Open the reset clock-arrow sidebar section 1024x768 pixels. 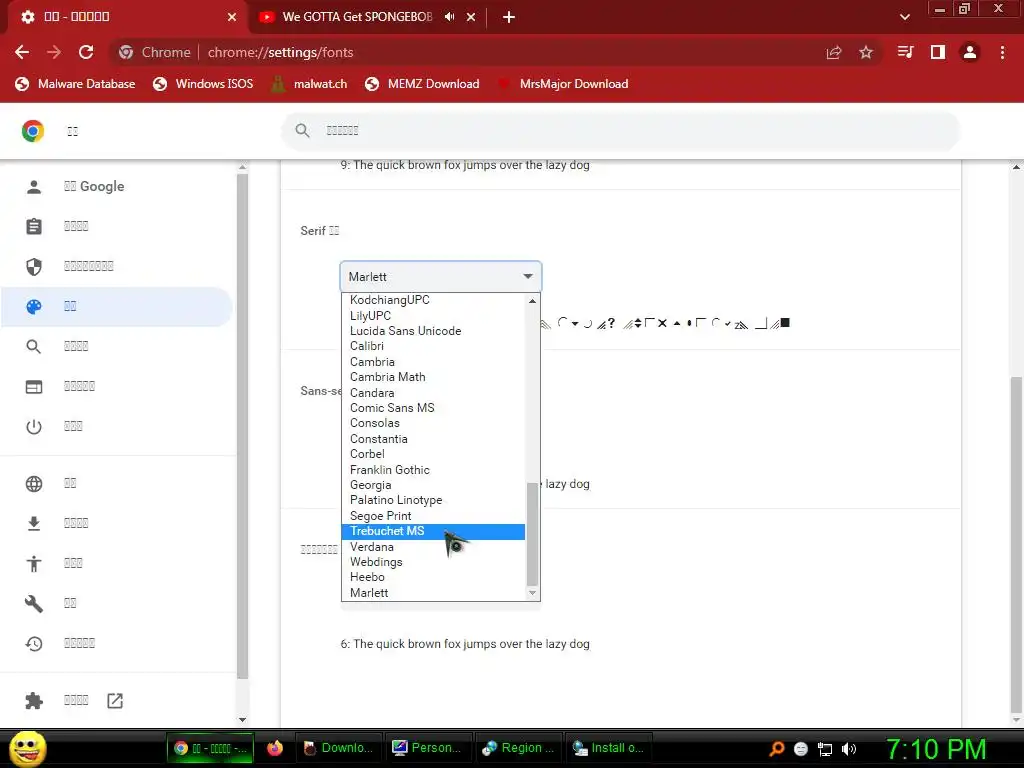(x=34, y=643)
